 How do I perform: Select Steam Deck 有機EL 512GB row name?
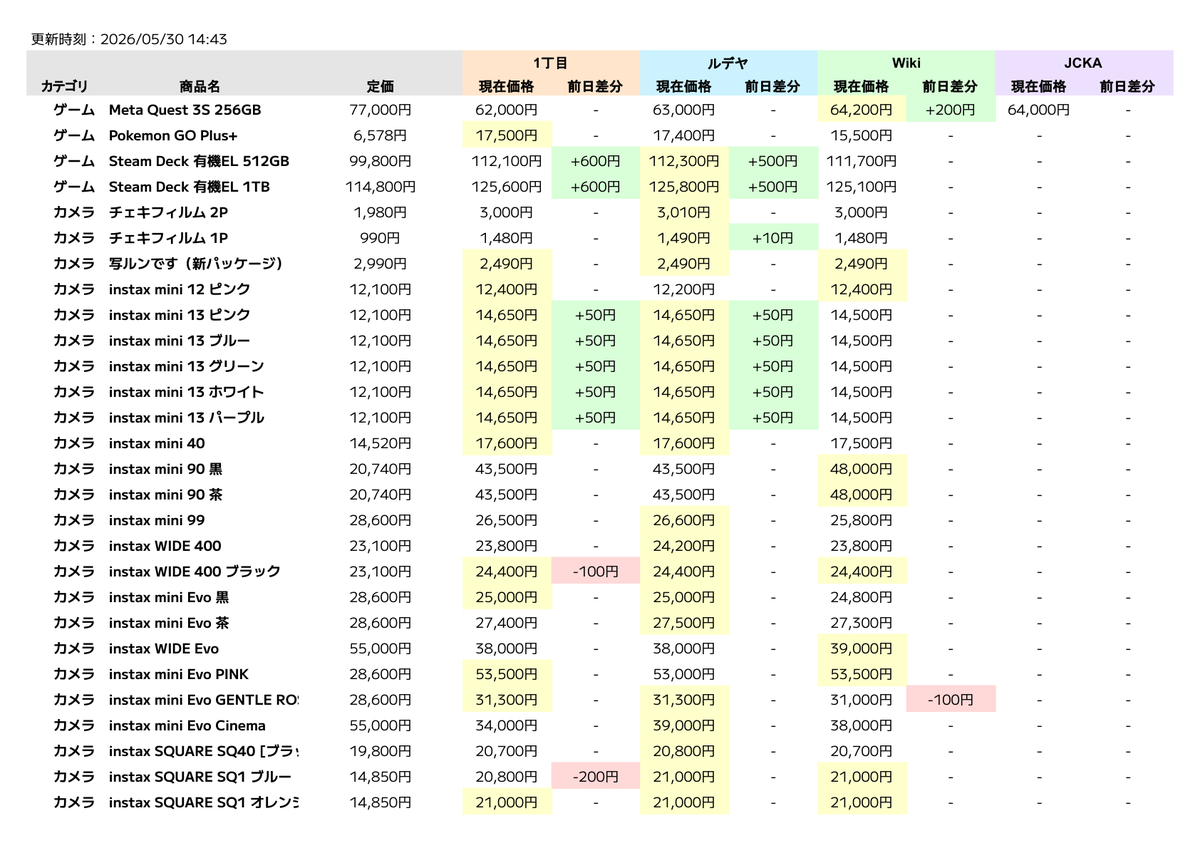coord(199,161)
